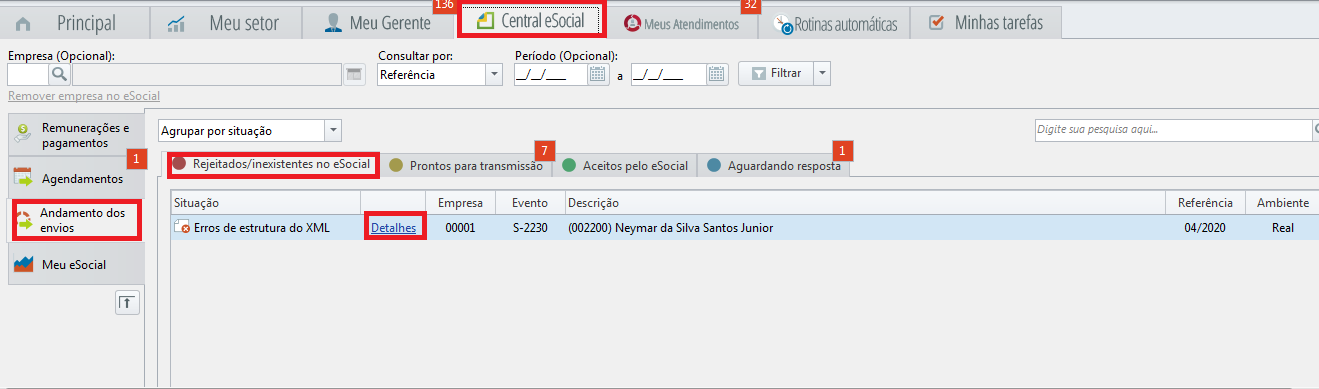This screenshot has height=389, width=1319.
Task: Expand the Filtrar options arrow
Action: (x=821, y=73)
